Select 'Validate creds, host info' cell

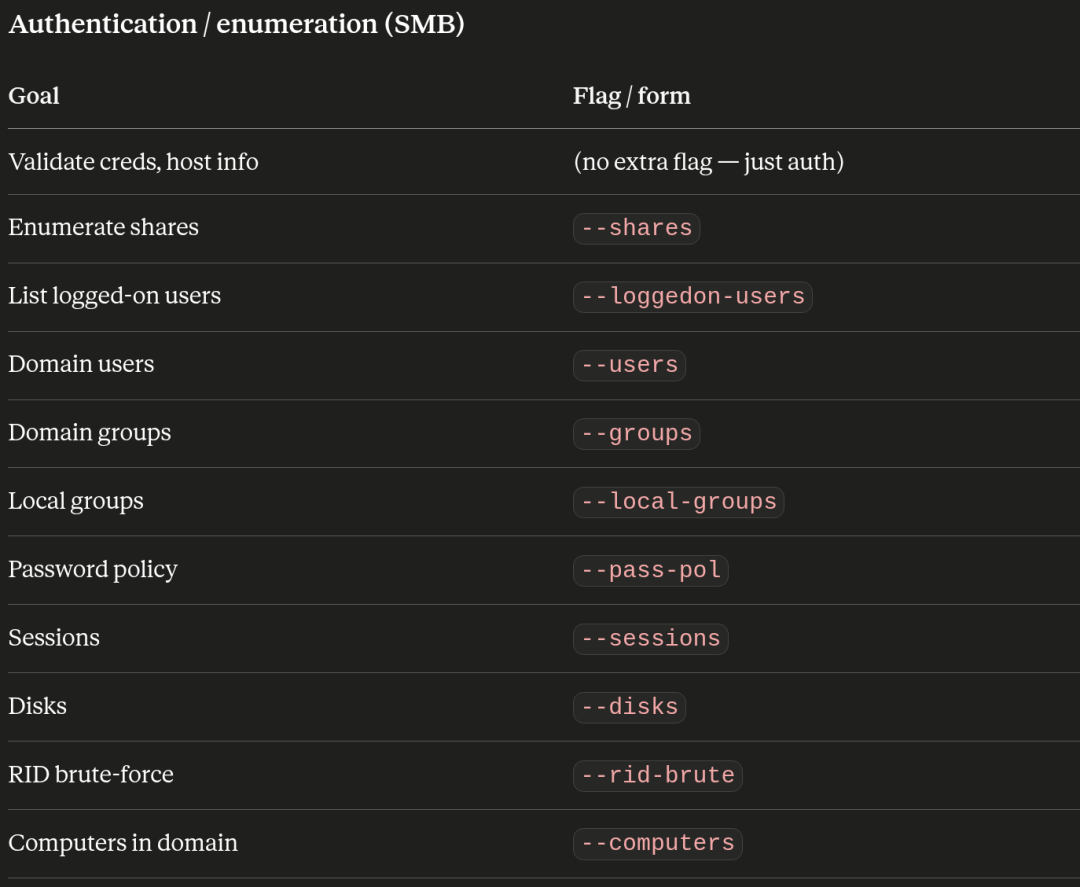tap(133, 162)
